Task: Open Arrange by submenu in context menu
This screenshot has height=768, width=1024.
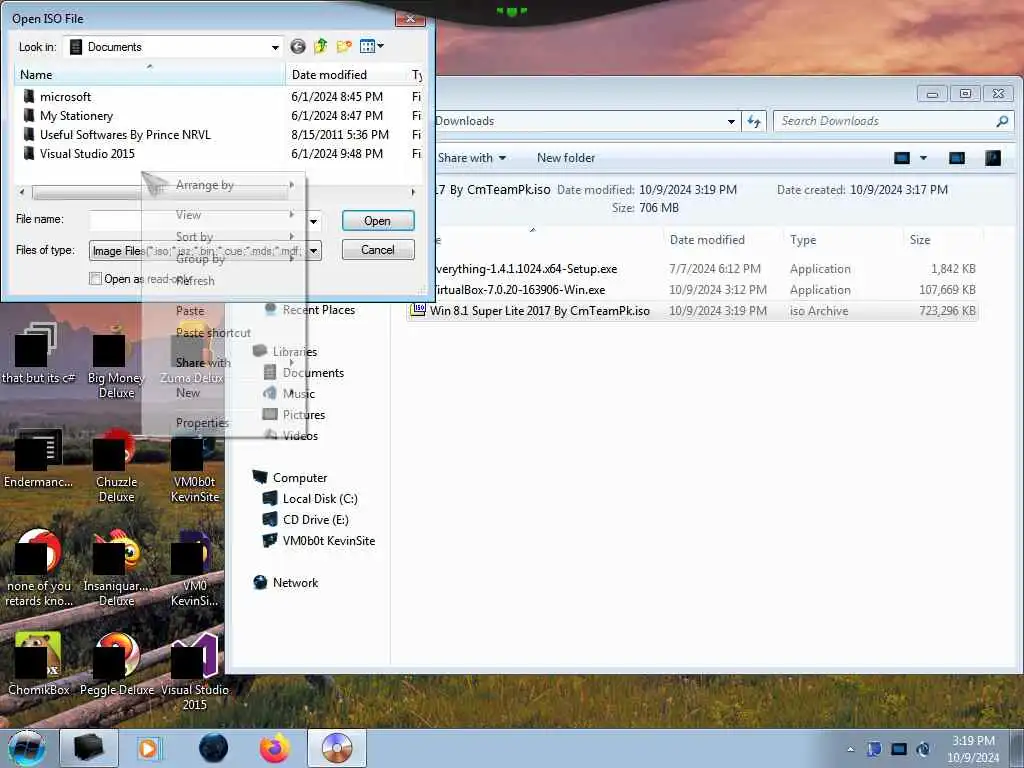Action: [223, 185]
